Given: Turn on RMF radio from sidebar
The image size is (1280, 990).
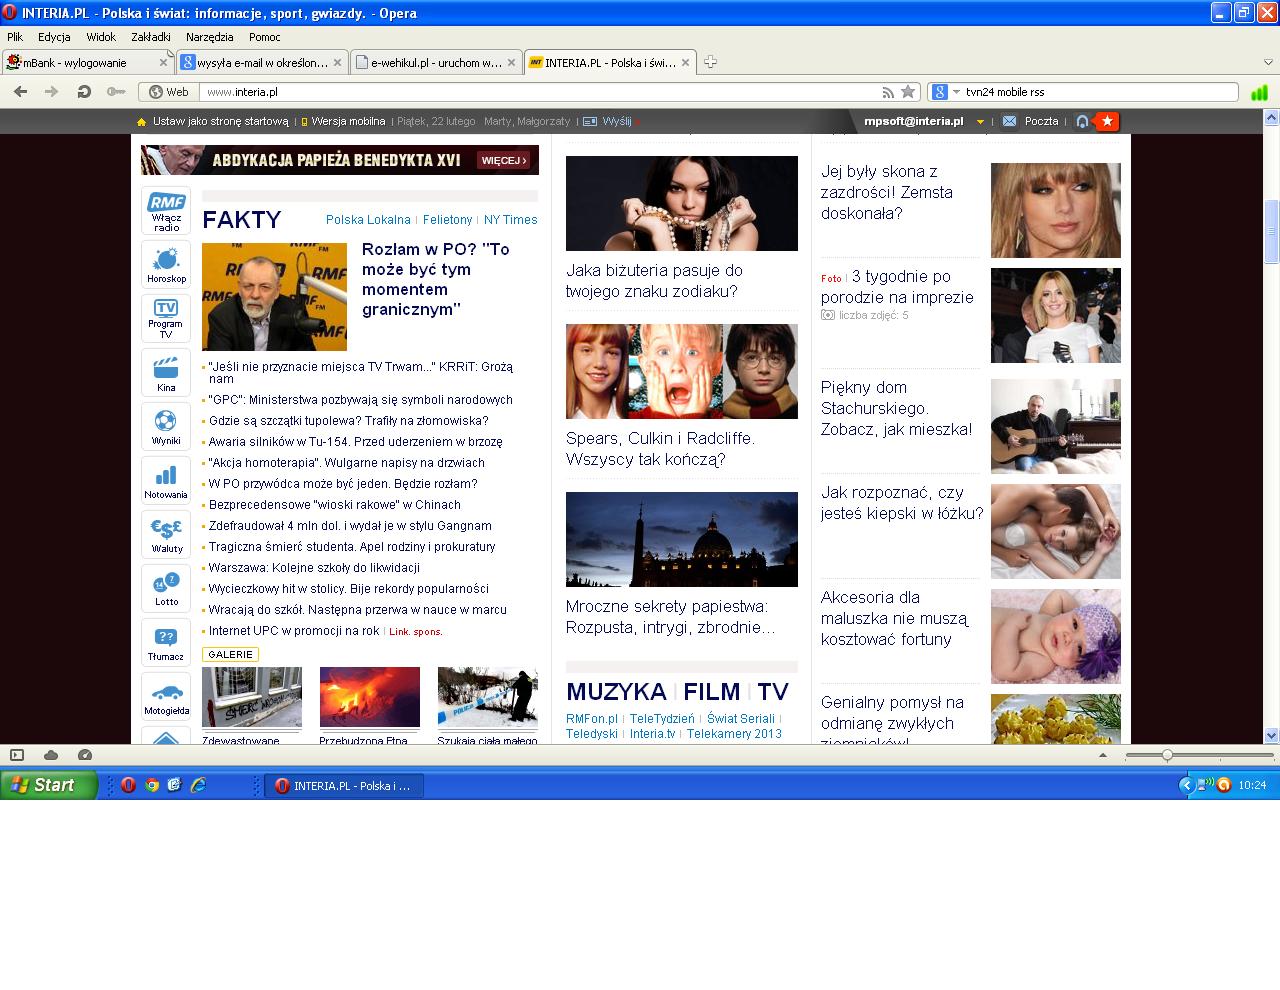Looking at the screenshot, I should [166, 211].
